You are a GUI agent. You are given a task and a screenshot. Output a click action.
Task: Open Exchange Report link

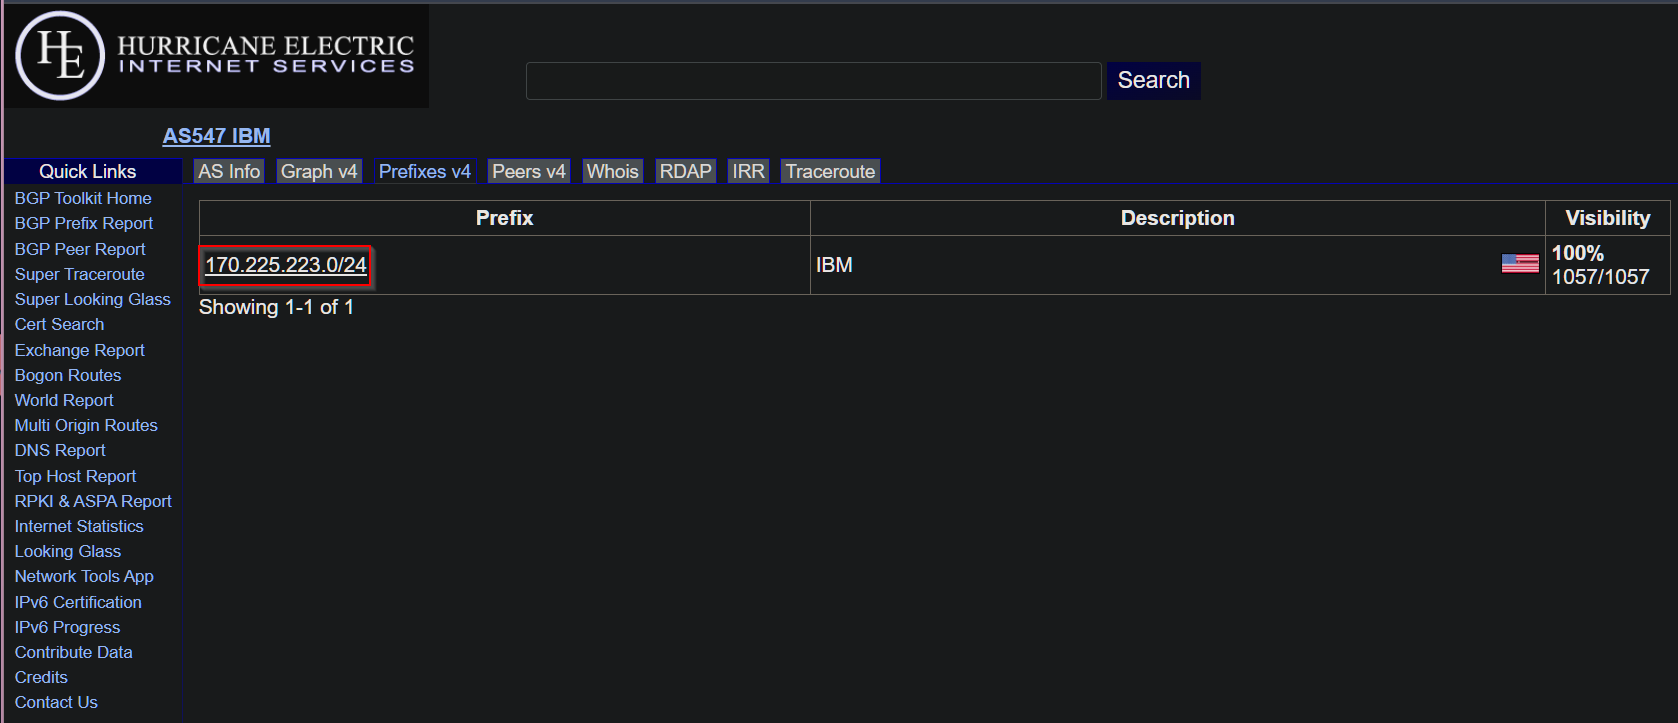click(80, 350)
